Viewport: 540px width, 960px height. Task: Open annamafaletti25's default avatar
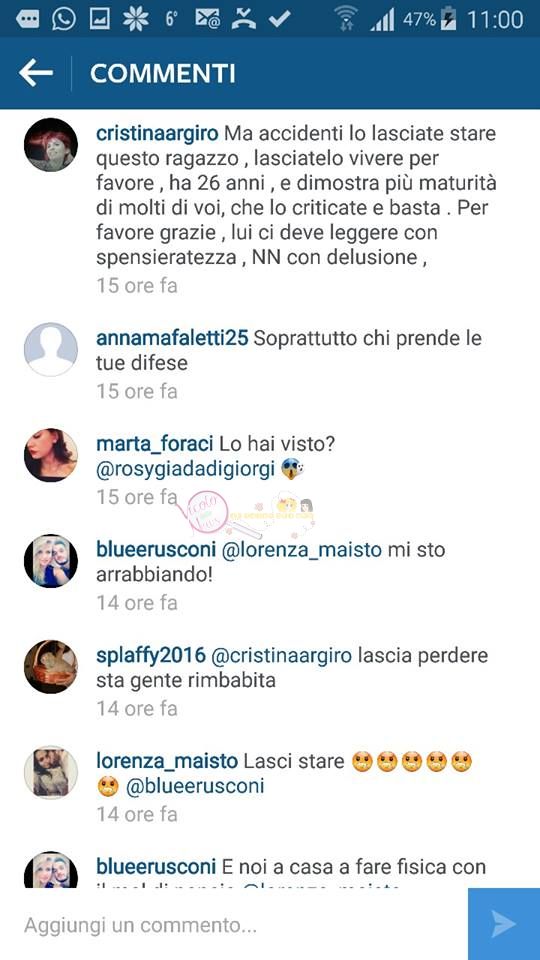(51, 349)
